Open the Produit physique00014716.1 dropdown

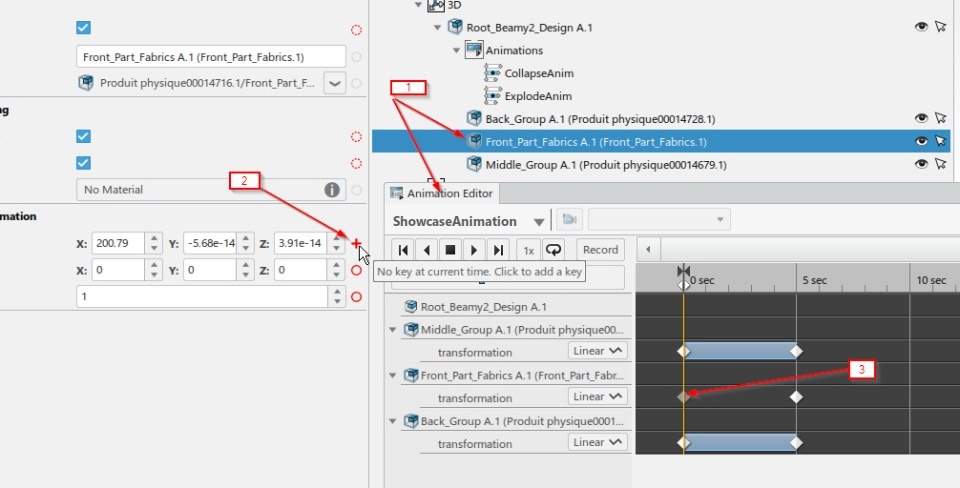[x=334, y=83]
